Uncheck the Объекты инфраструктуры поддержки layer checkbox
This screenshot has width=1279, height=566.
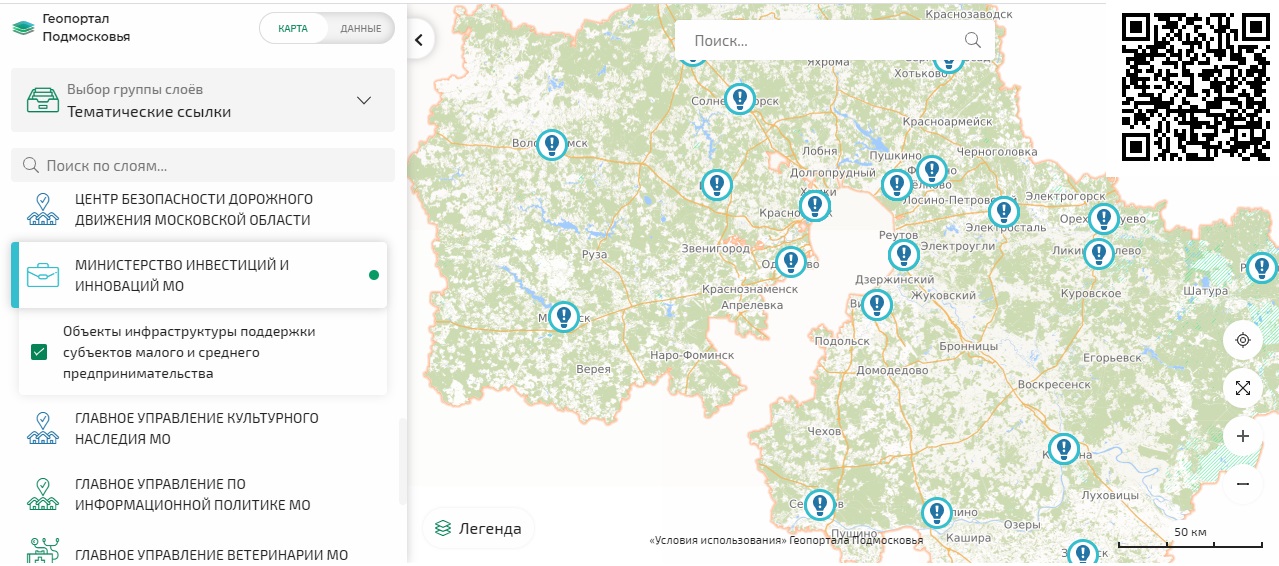39,352
